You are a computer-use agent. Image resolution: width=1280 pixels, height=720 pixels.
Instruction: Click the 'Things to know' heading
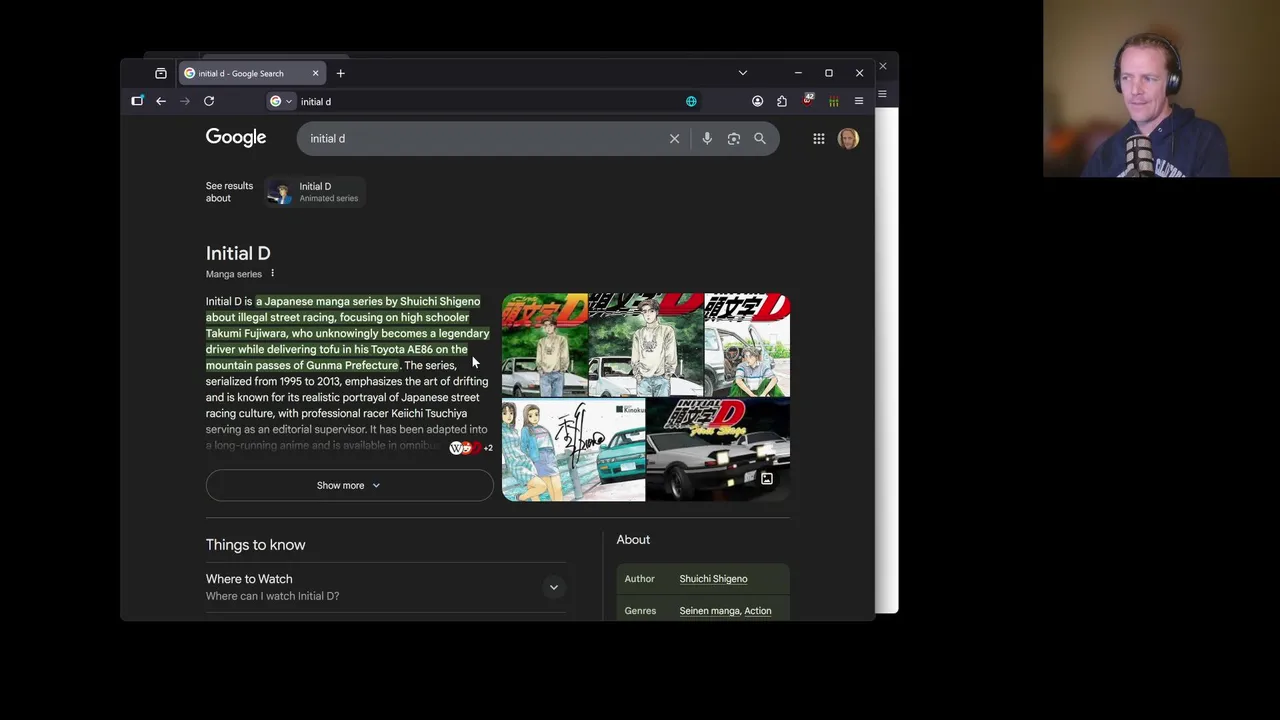(x=256, y=545)
